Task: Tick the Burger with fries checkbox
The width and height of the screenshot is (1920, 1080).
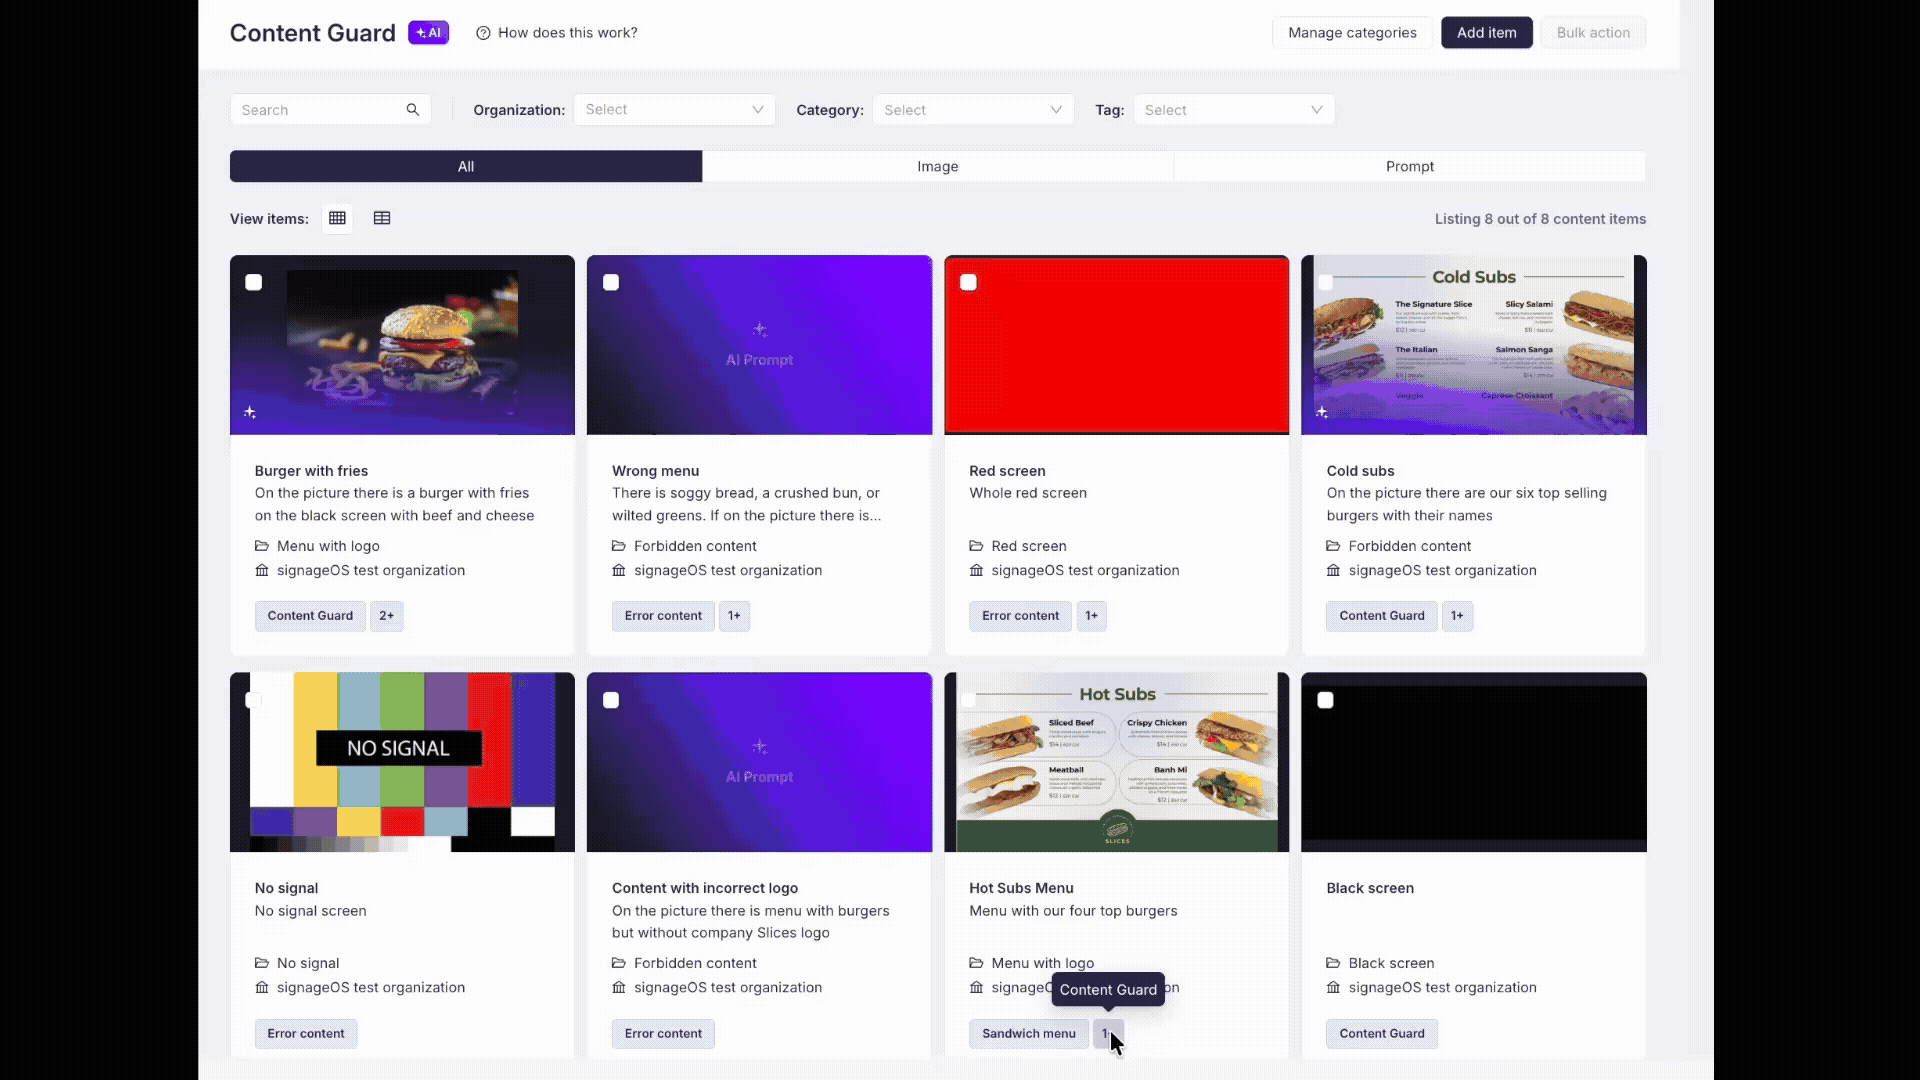Action: (x=254, y=283)
